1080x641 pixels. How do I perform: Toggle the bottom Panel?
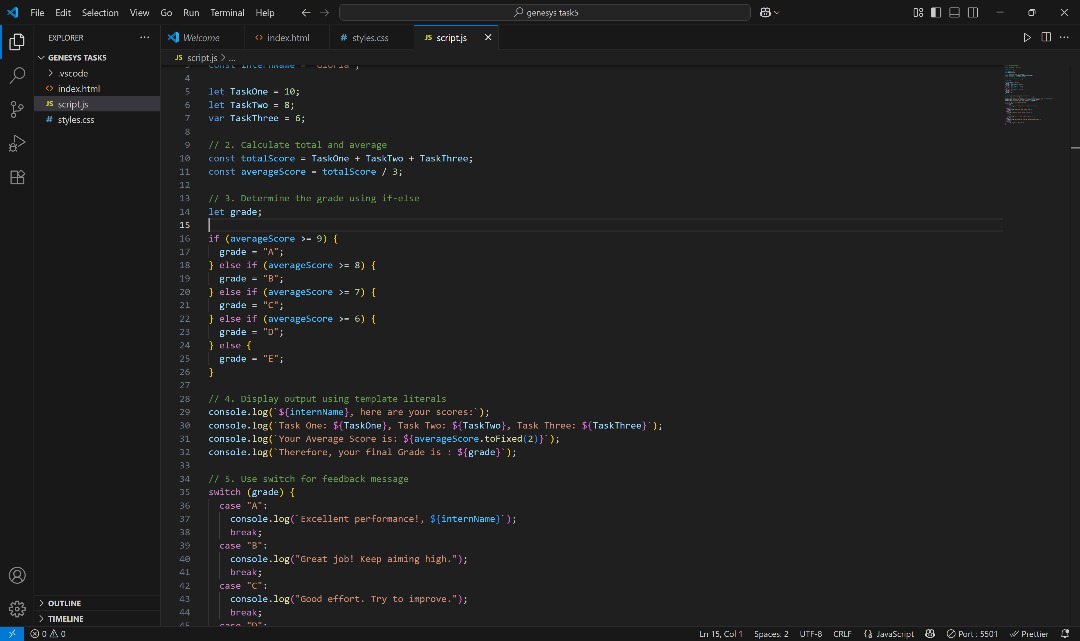coord(955,12)
